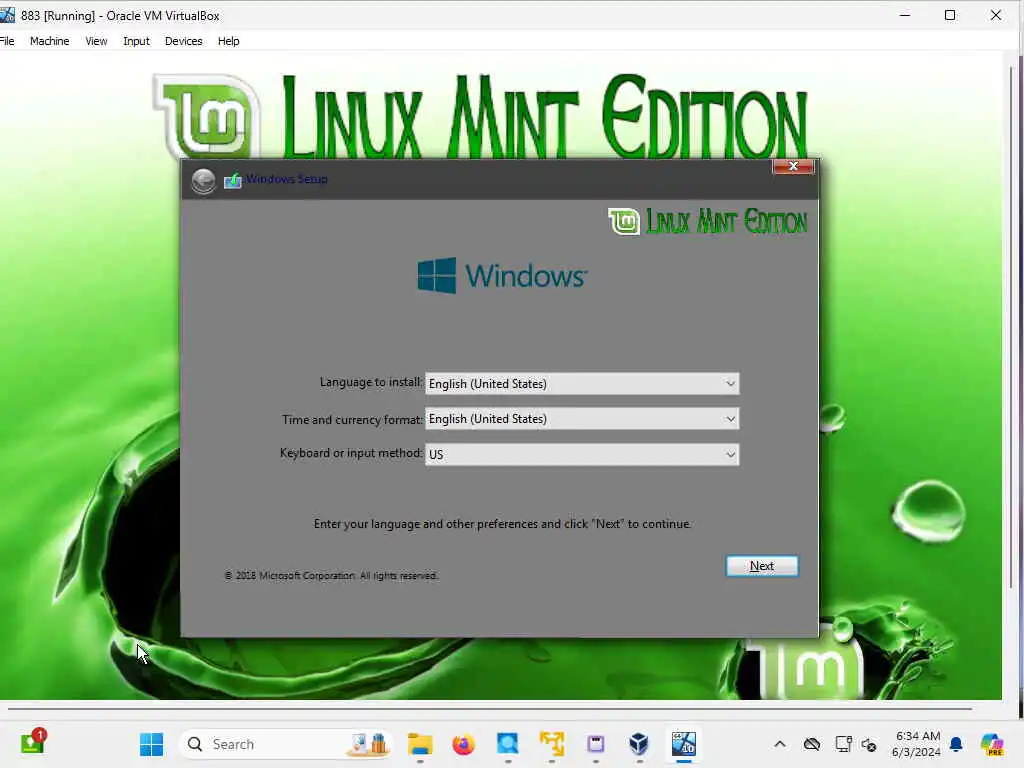This screenshot has height=768, width=1024.
Task: Click the back arrow in Windows Setup
Action: tap(203, 180)
